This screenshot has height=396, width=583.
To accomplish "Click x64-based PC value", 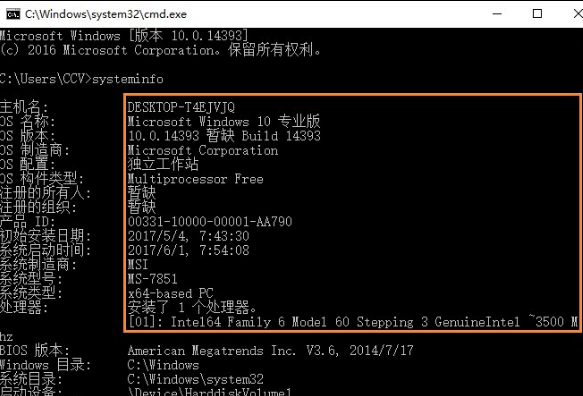I will click(x=171, y=293).
